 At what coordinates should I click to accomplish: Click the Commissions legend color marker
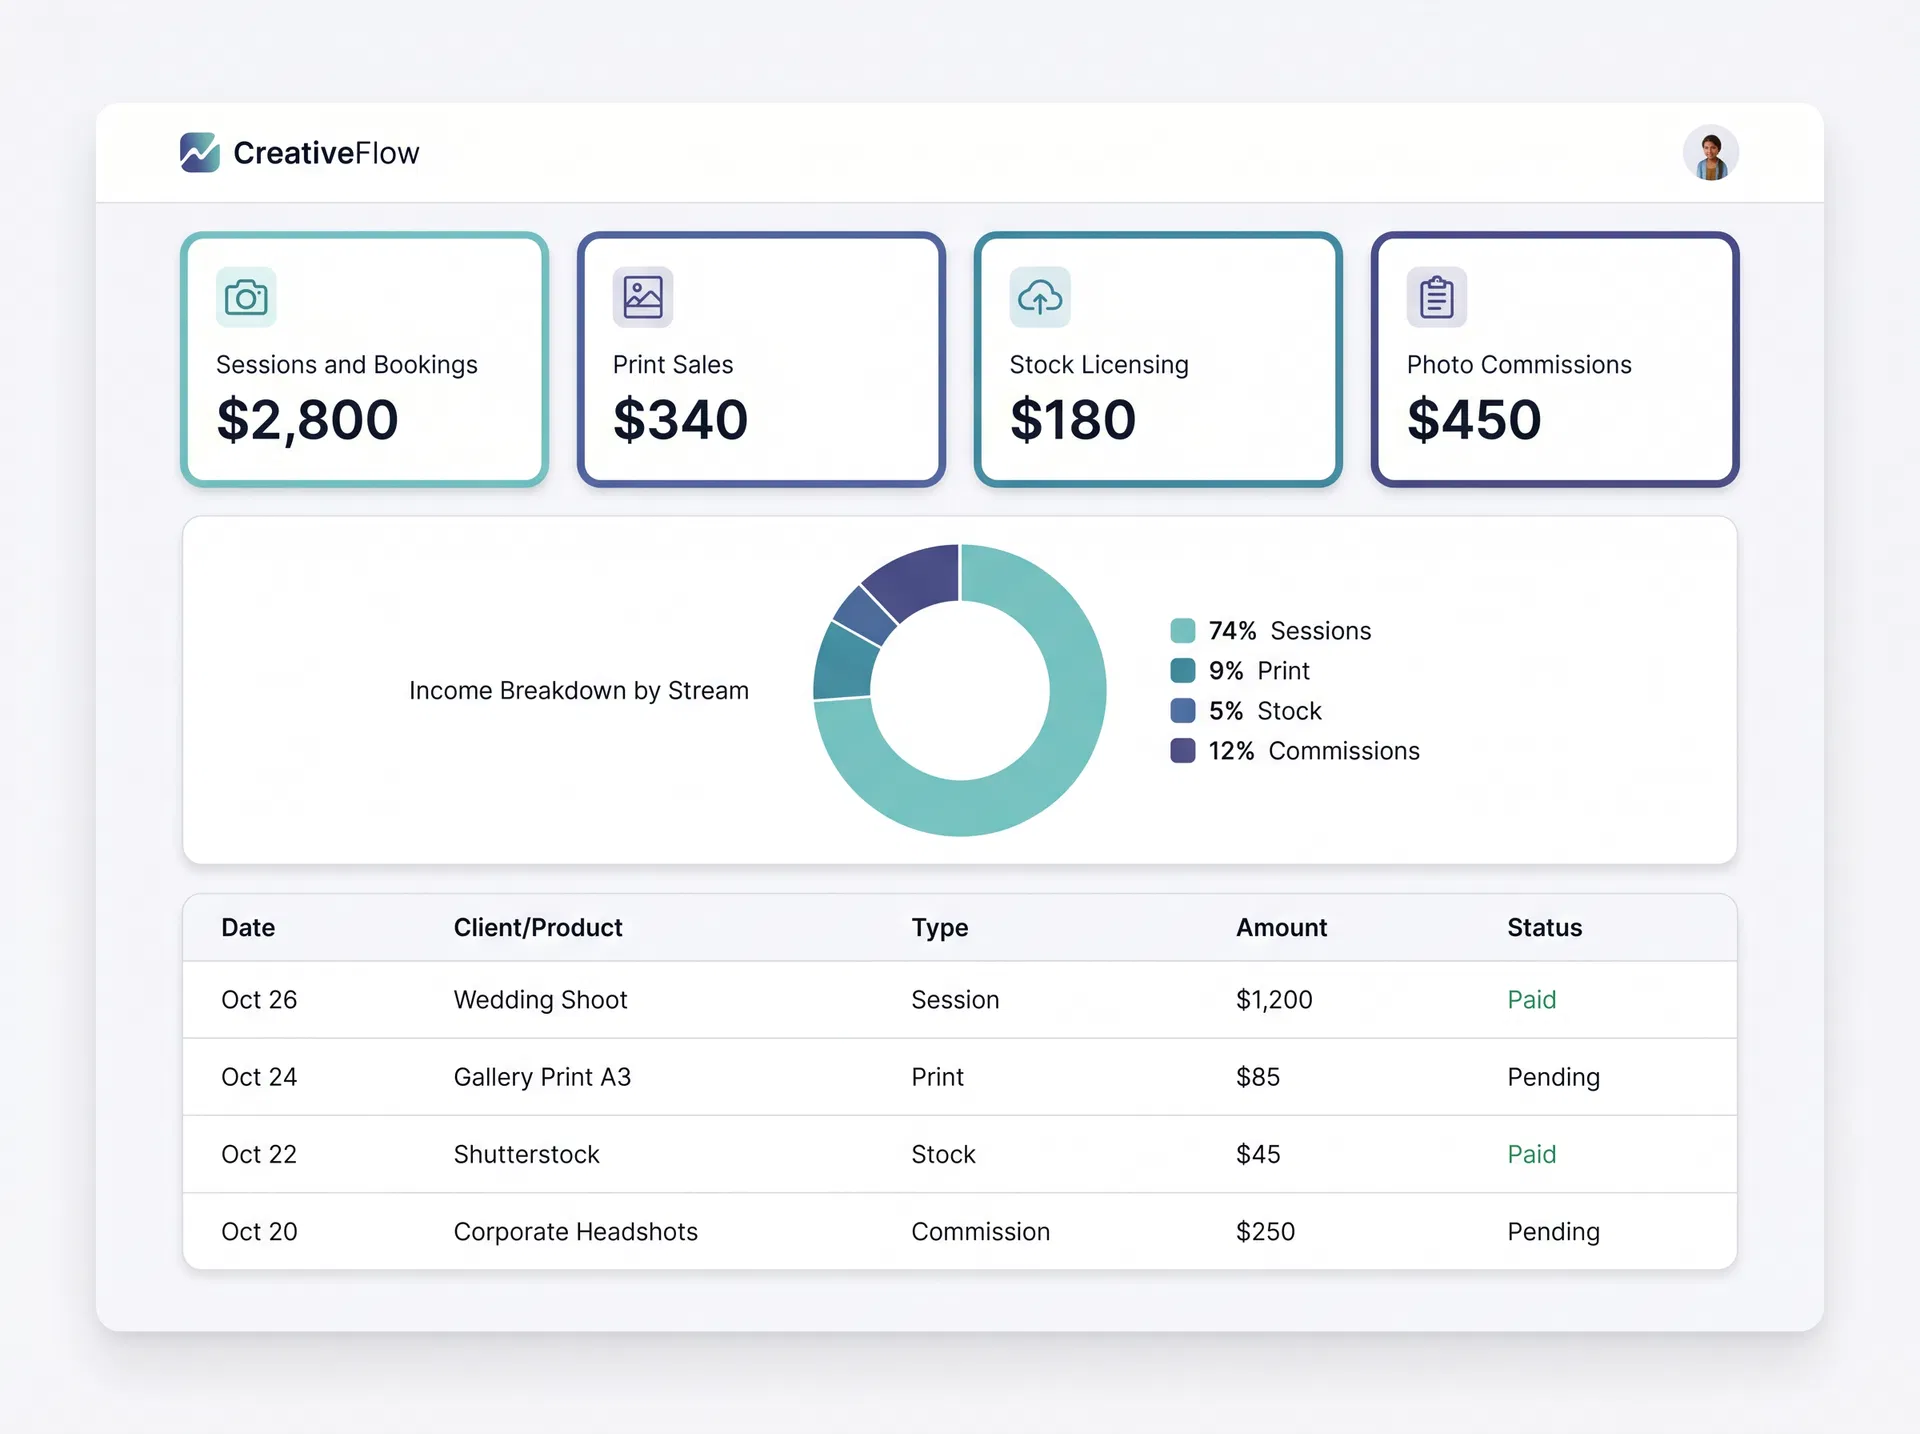click(1183, 750)
